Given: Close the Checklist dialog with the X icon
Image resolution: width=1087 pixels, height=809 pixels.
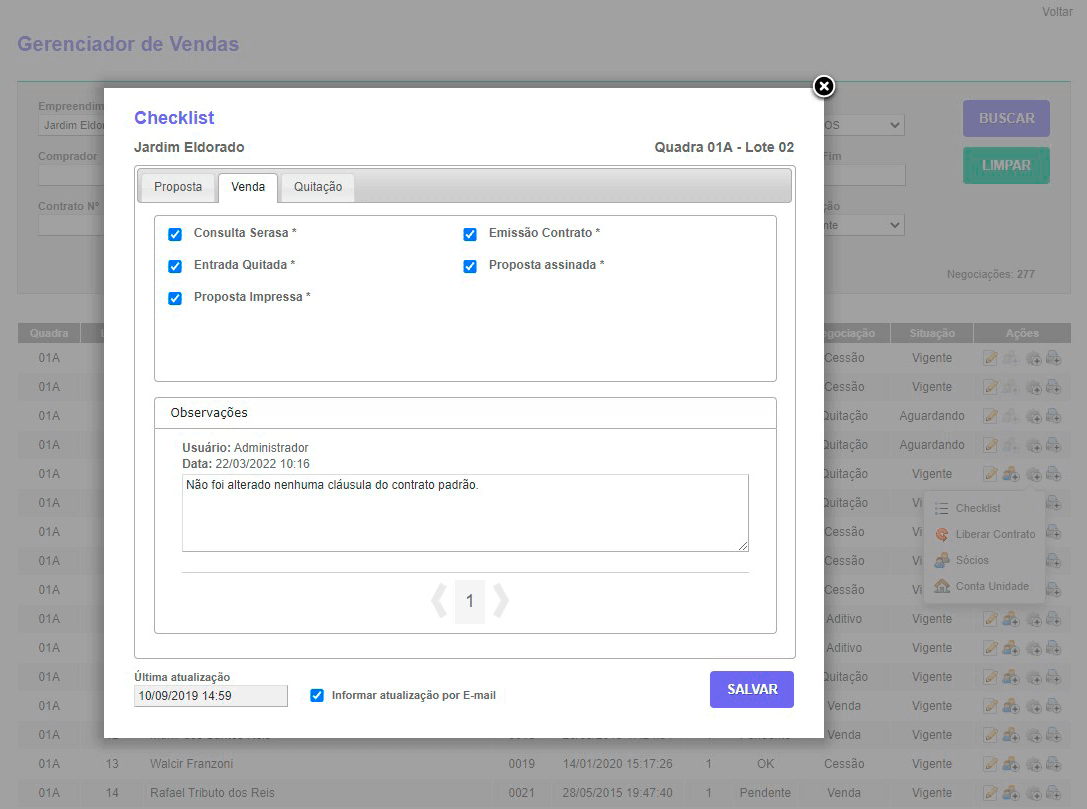Looking at the screenshot, I should [x=823, y=87].
